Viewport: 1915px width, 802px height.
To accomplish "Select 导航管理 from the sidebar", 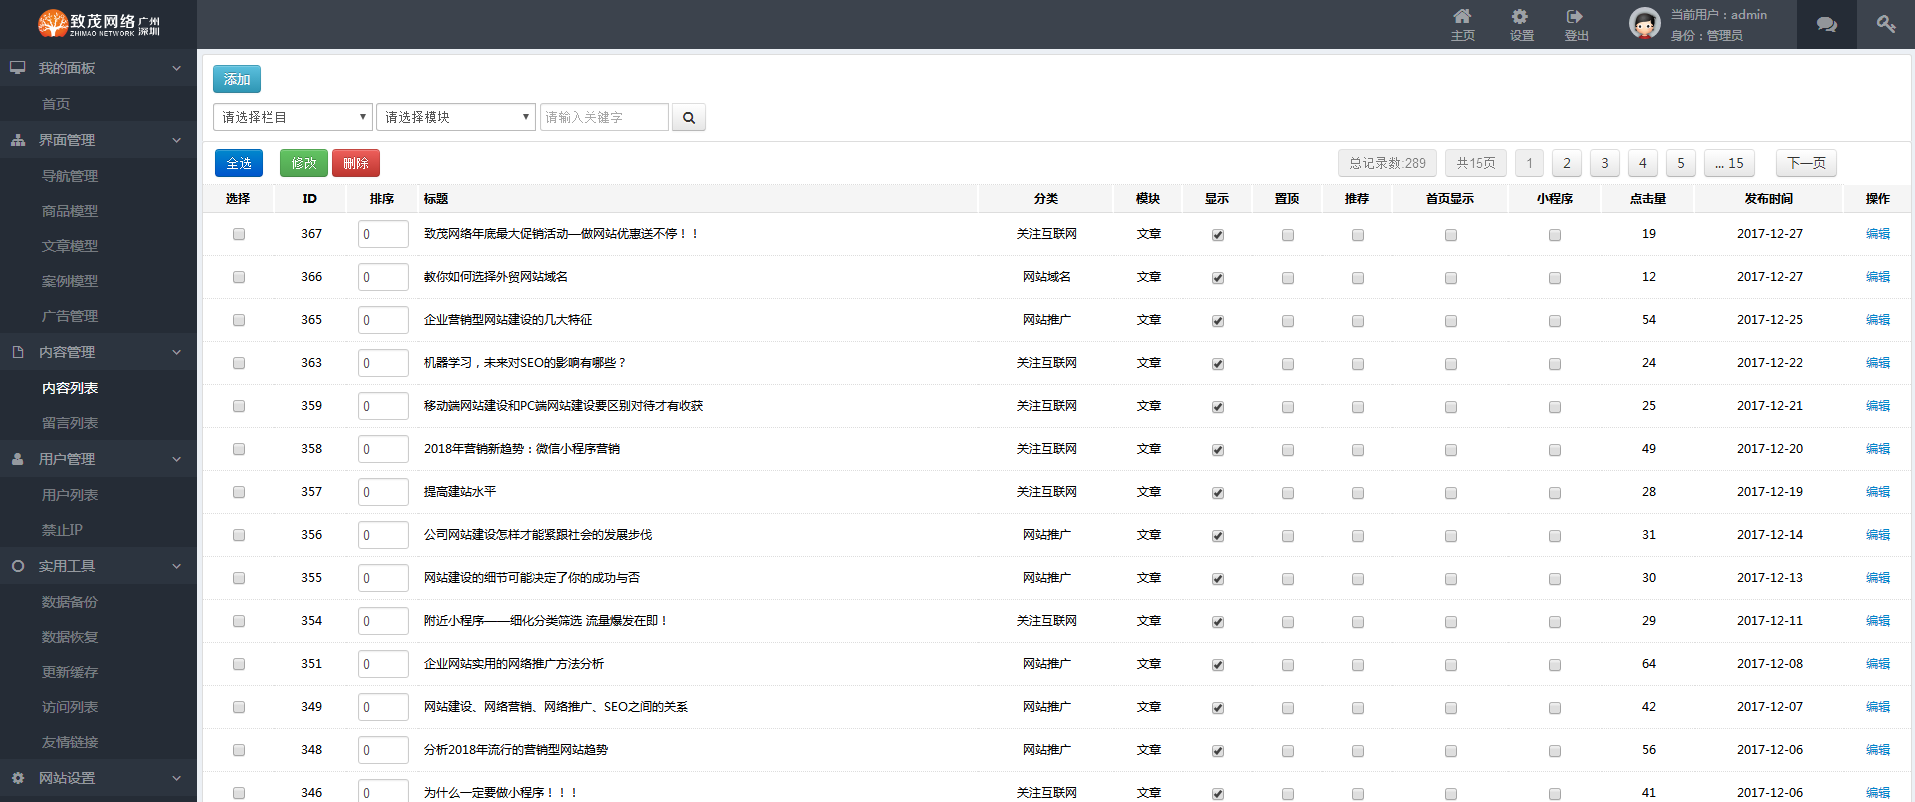I will coord(70,176).
